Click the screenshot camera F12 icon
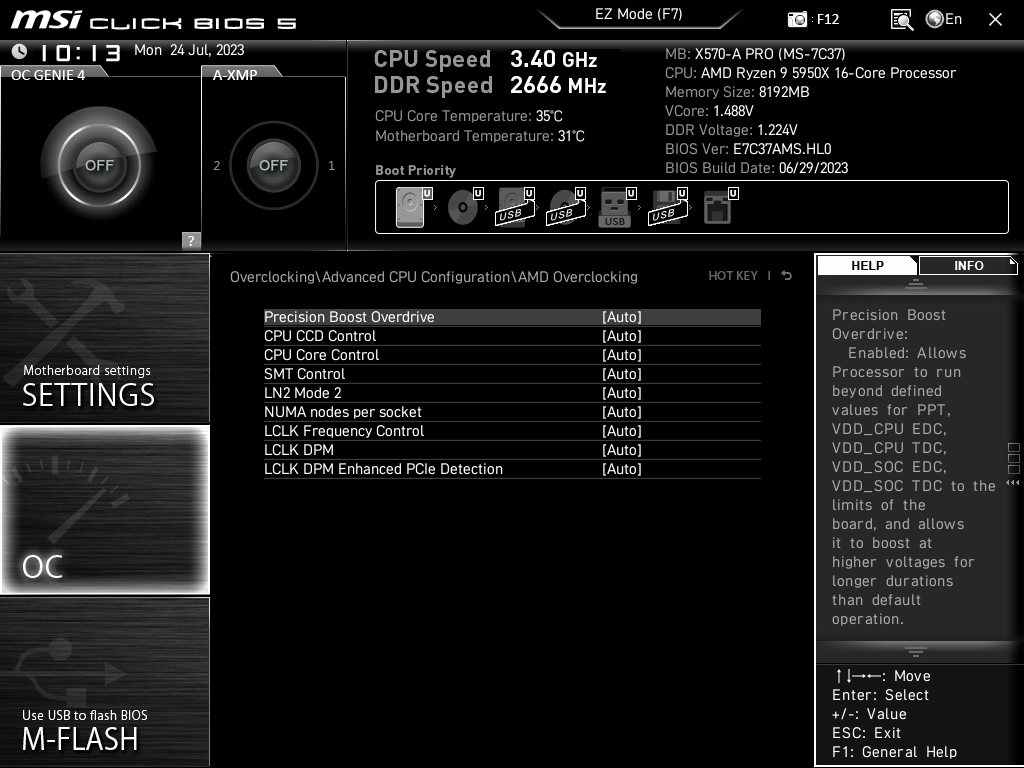Image resolution: width=1024 pixels, height=768 pixels. click(797, 18)
